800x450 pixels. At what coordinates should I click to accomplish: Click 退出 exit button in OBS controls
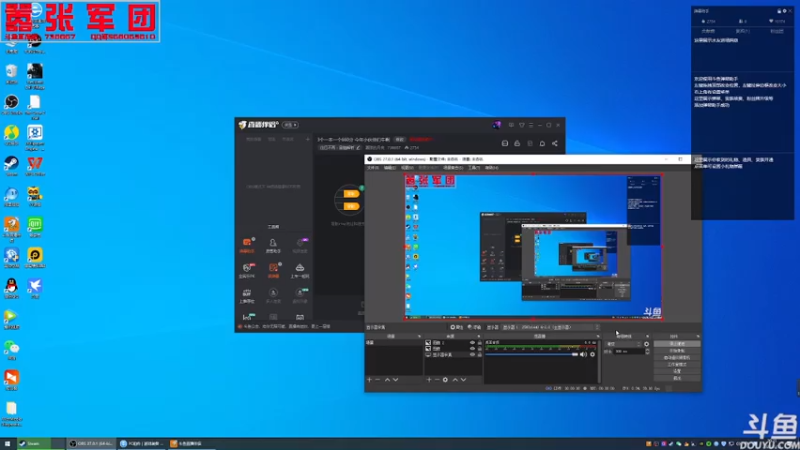[677, 378]
